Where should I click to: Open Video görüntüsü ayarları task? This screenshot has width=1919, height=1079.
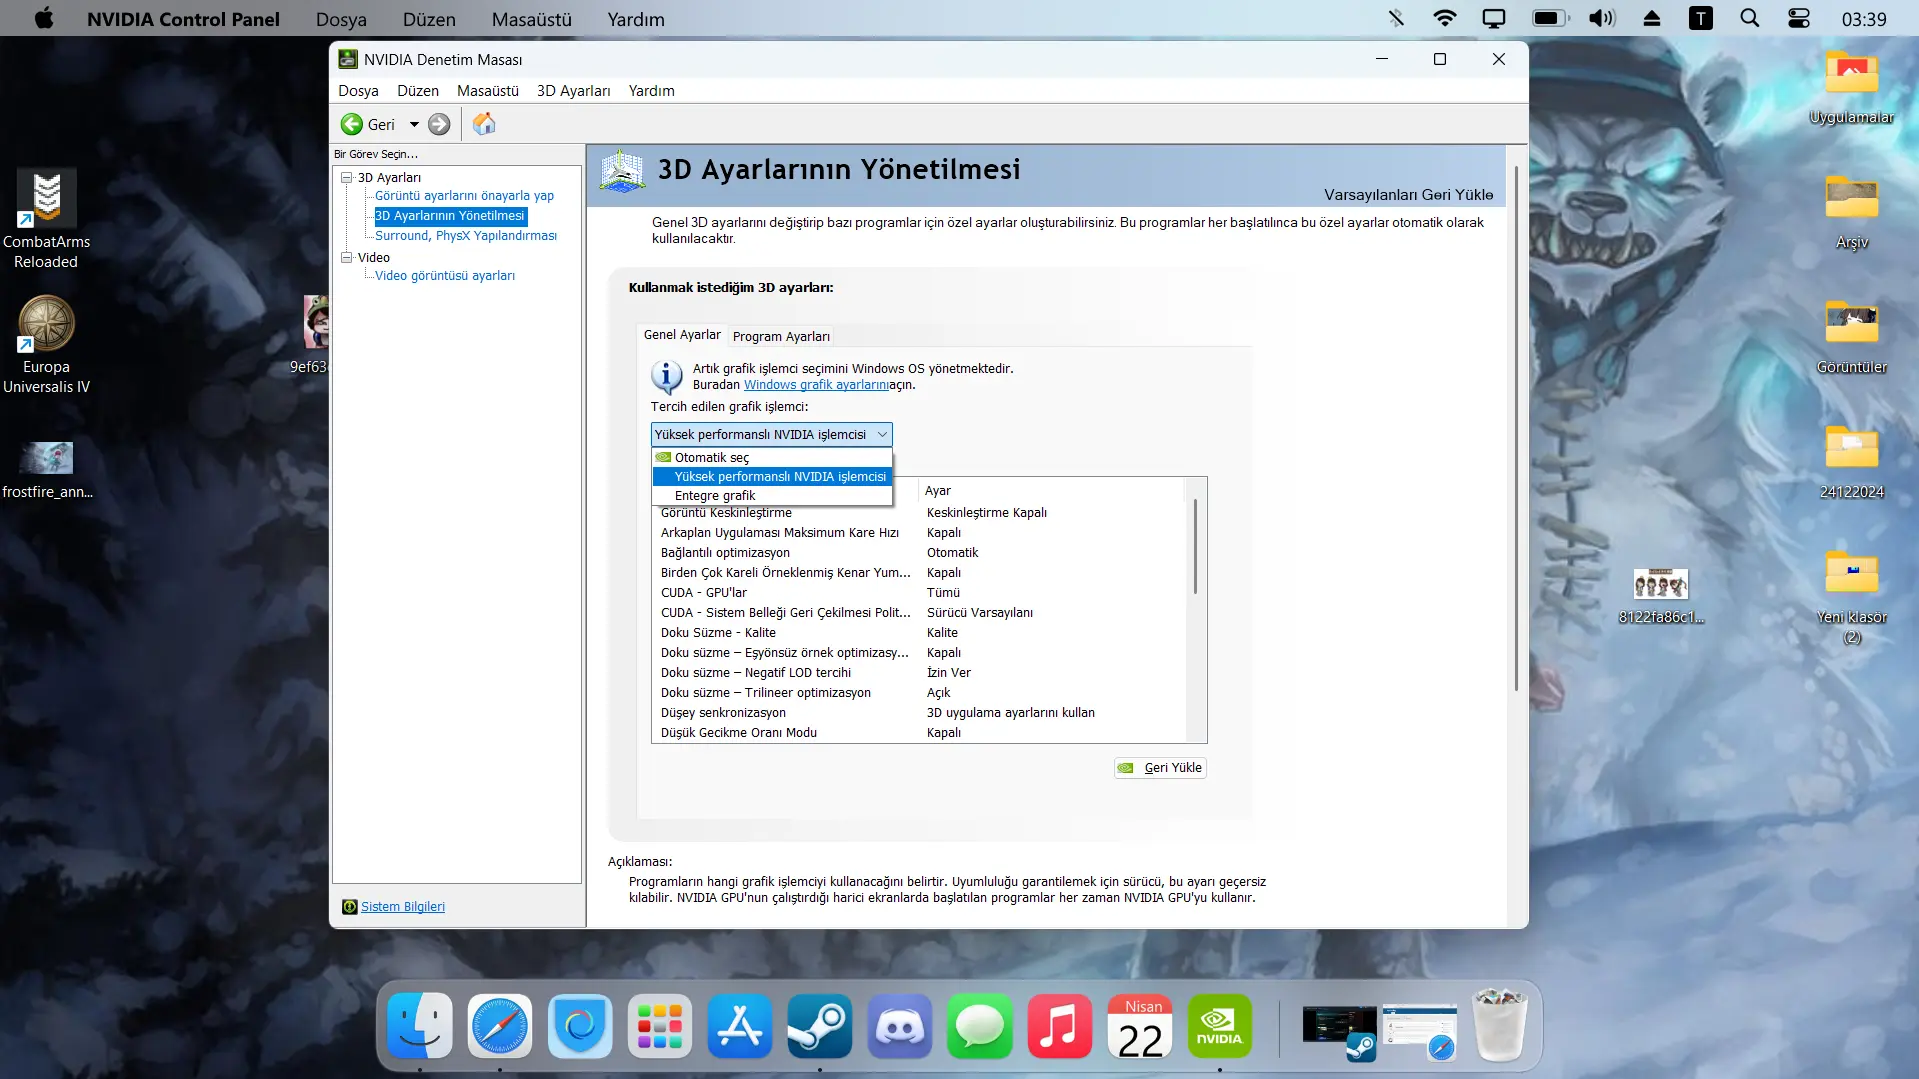445,276
